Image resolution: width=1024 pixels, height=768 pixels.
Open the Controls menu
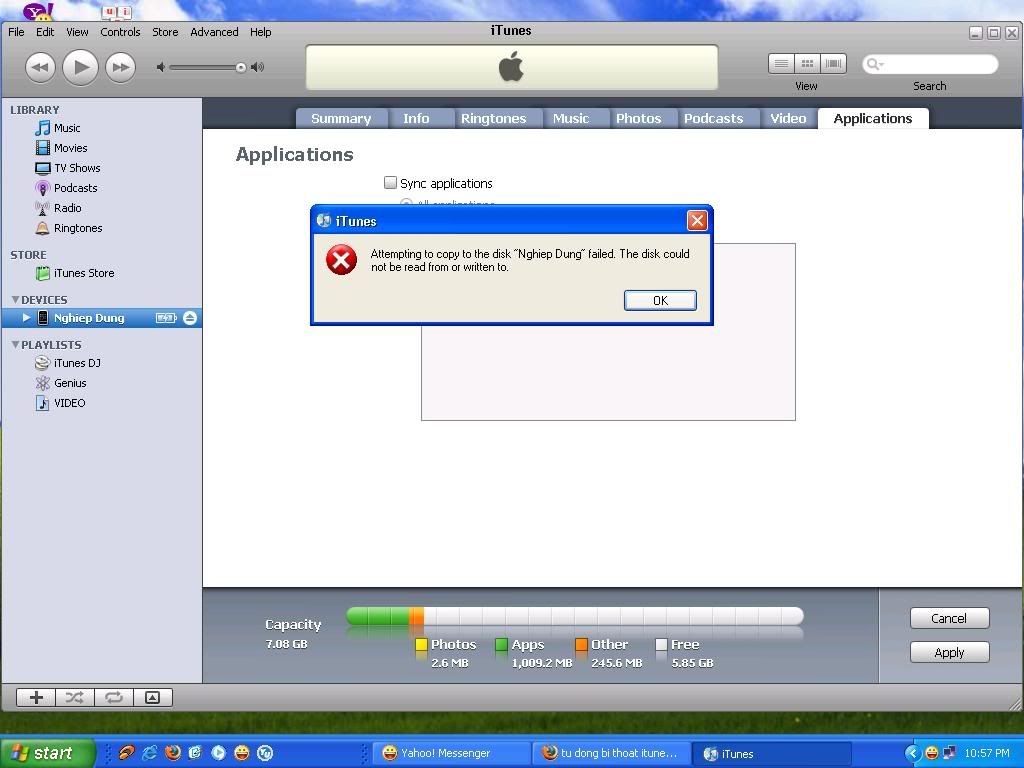coord(120,32)
